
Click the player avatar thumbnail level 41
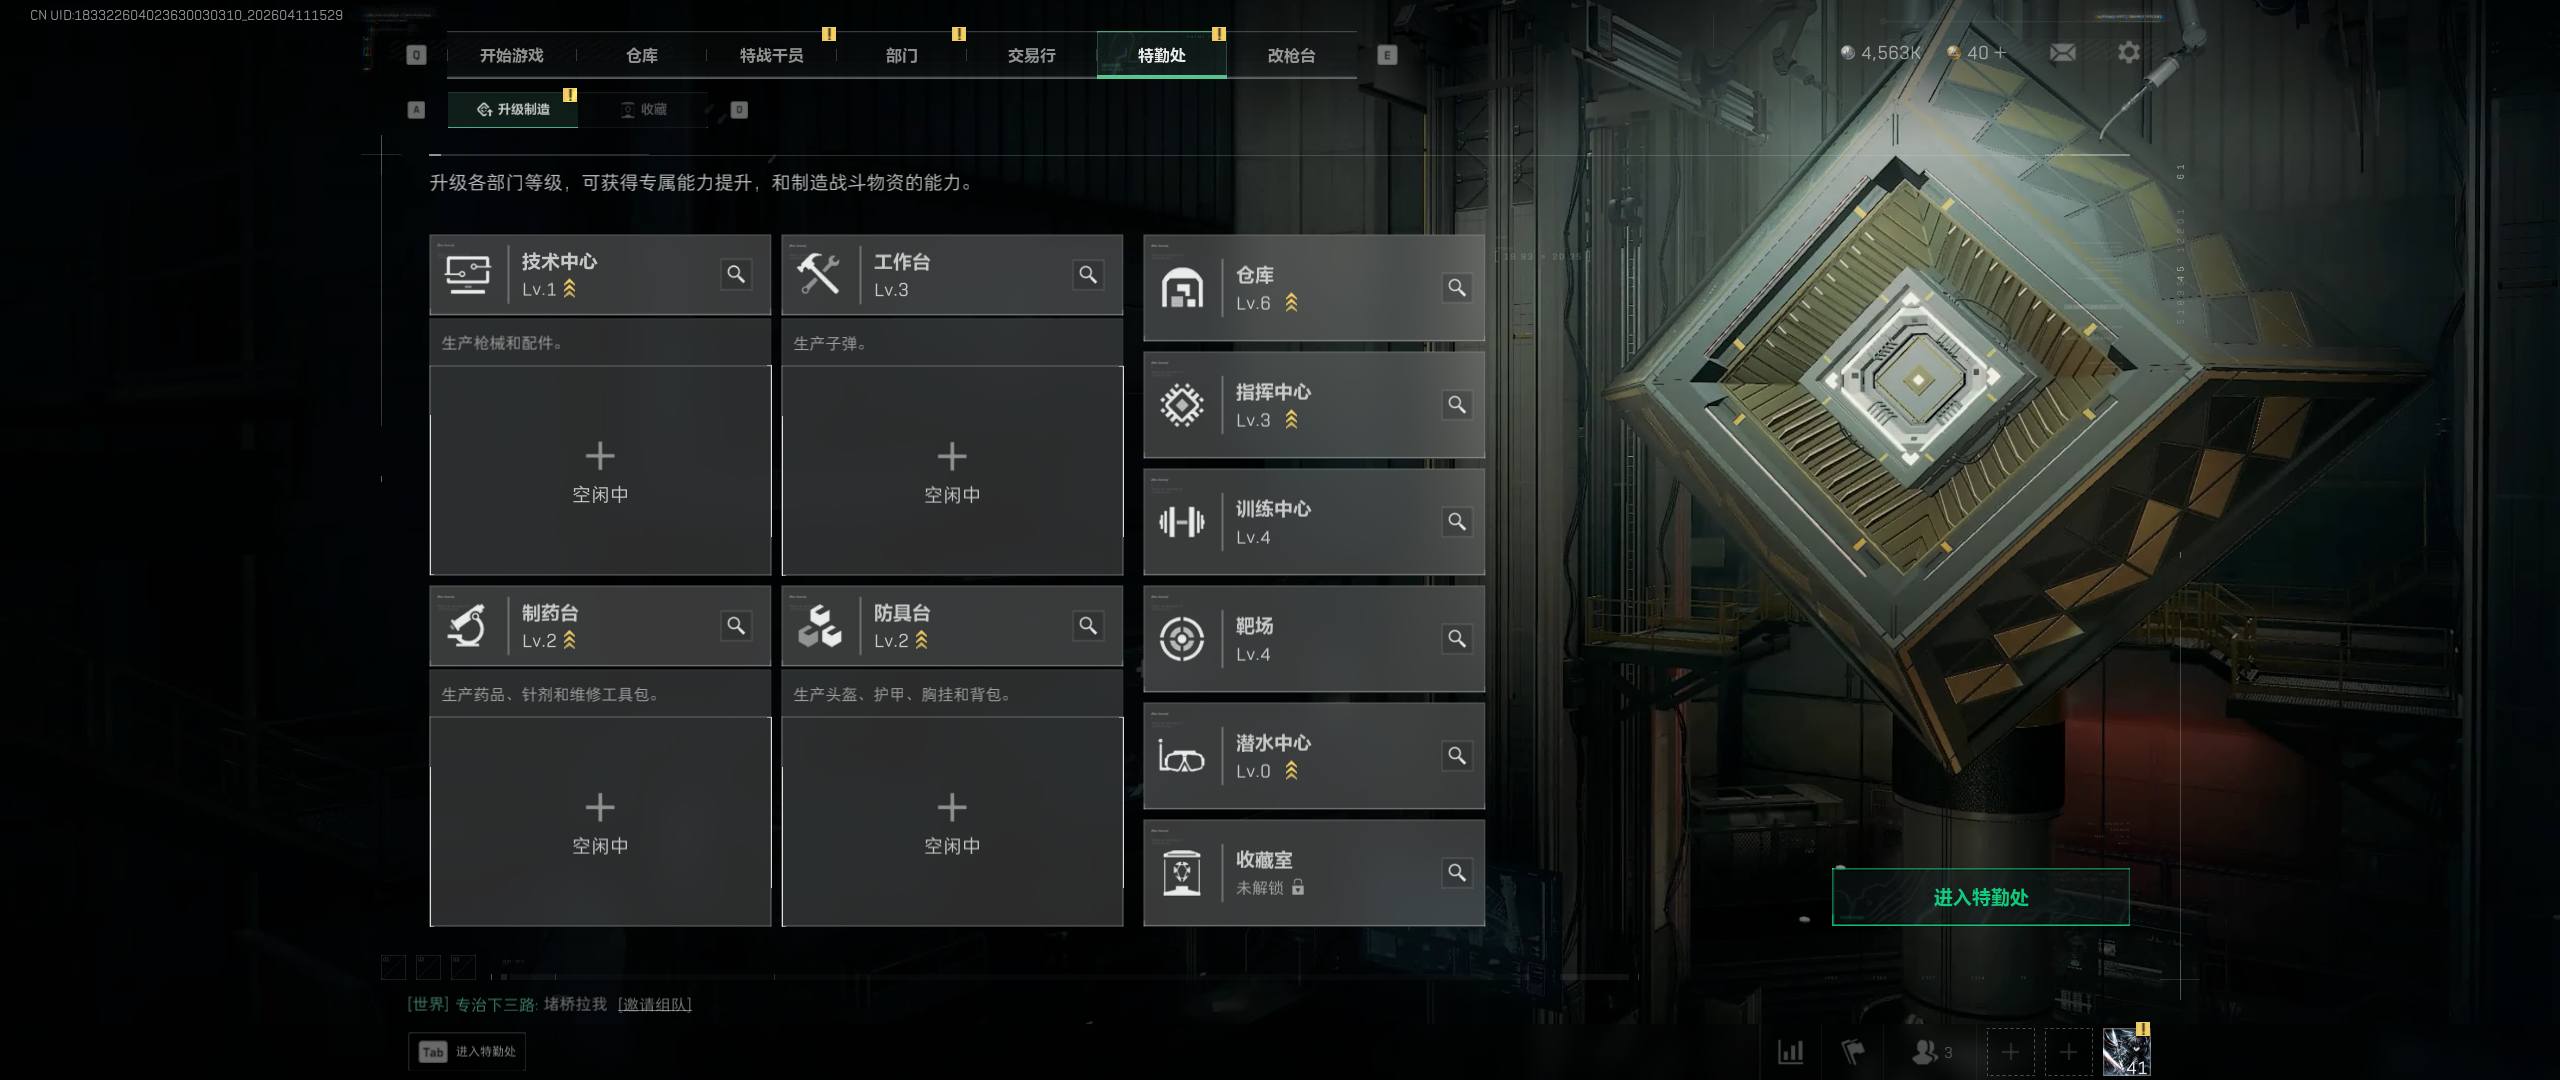point(2126,1052)
